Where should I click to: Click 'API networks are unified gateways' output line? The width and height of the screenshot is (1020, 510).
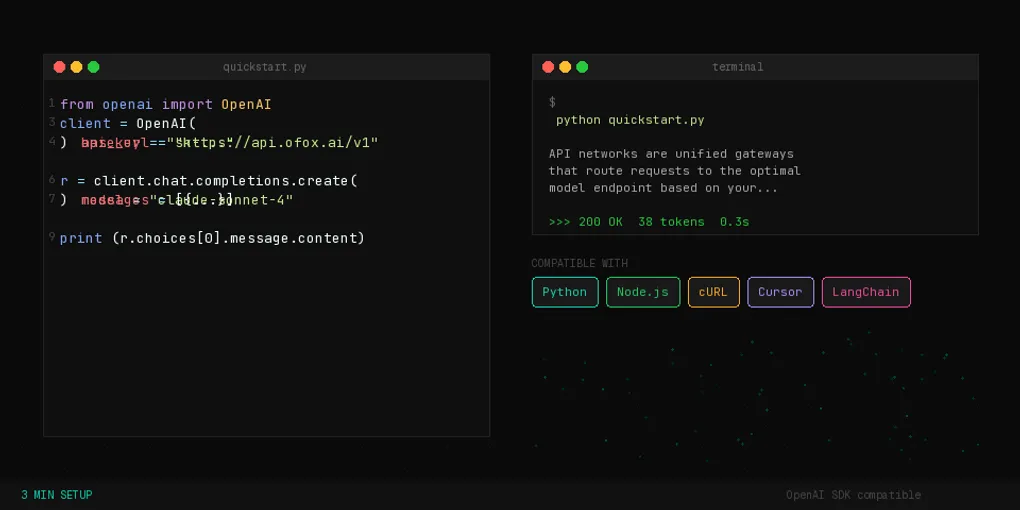click(x=671, y=154)
